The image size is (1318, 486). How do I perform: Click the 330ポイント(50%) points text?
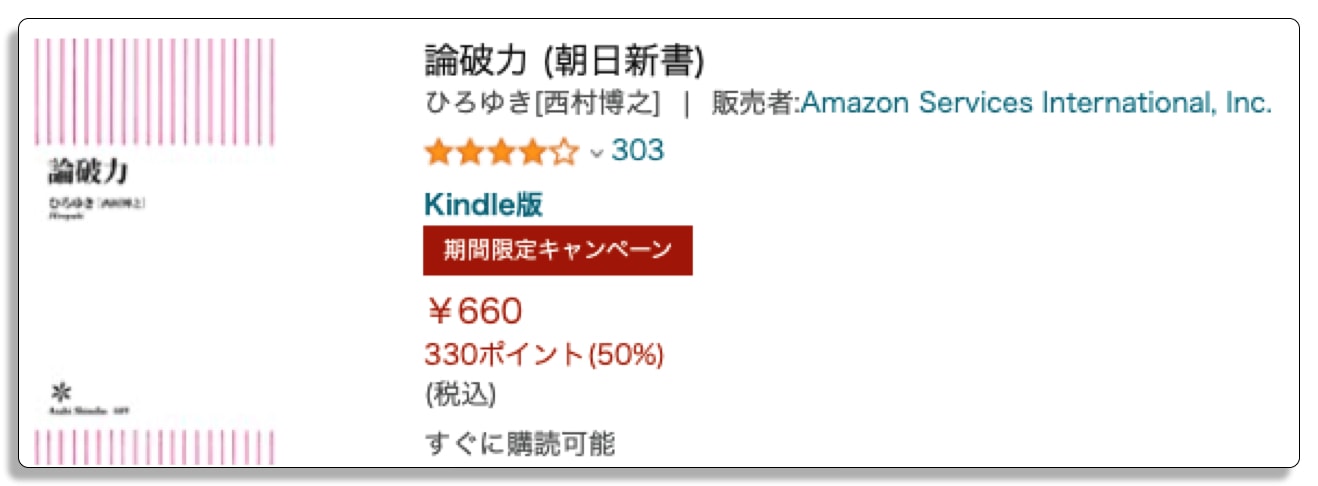tap(544, 354)
